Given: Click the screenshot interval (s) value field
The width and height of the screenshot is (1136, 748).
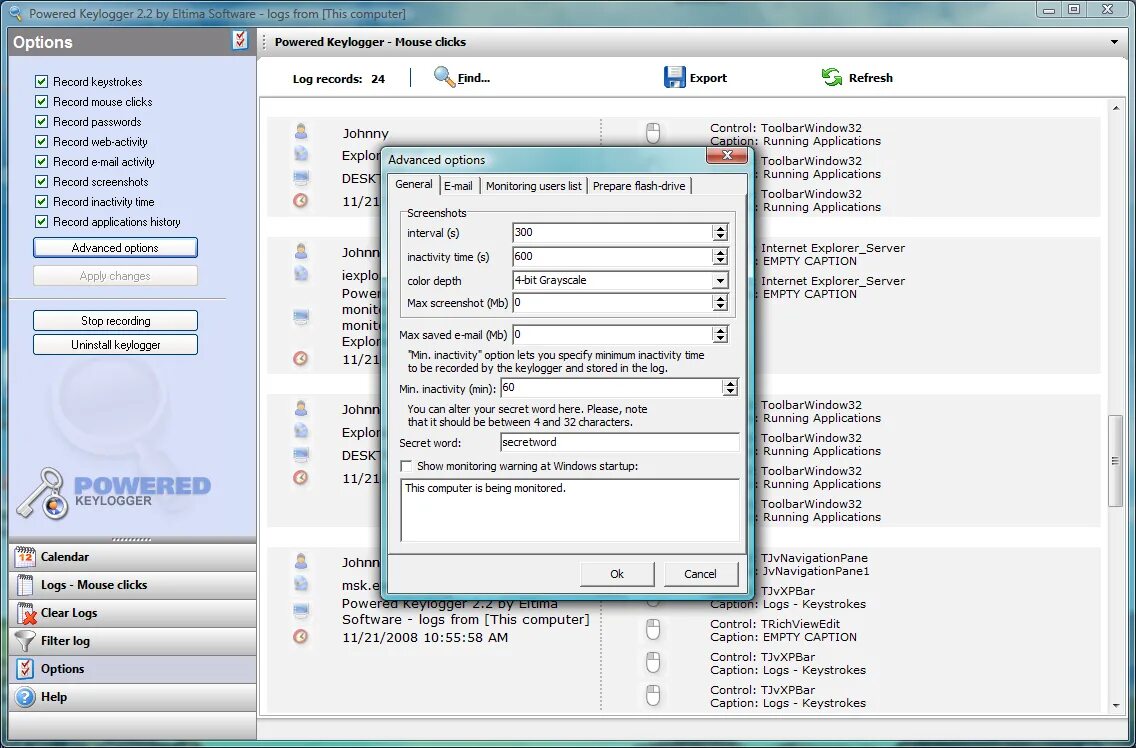Looking at the screenshot, I should [x=612, y=233].
